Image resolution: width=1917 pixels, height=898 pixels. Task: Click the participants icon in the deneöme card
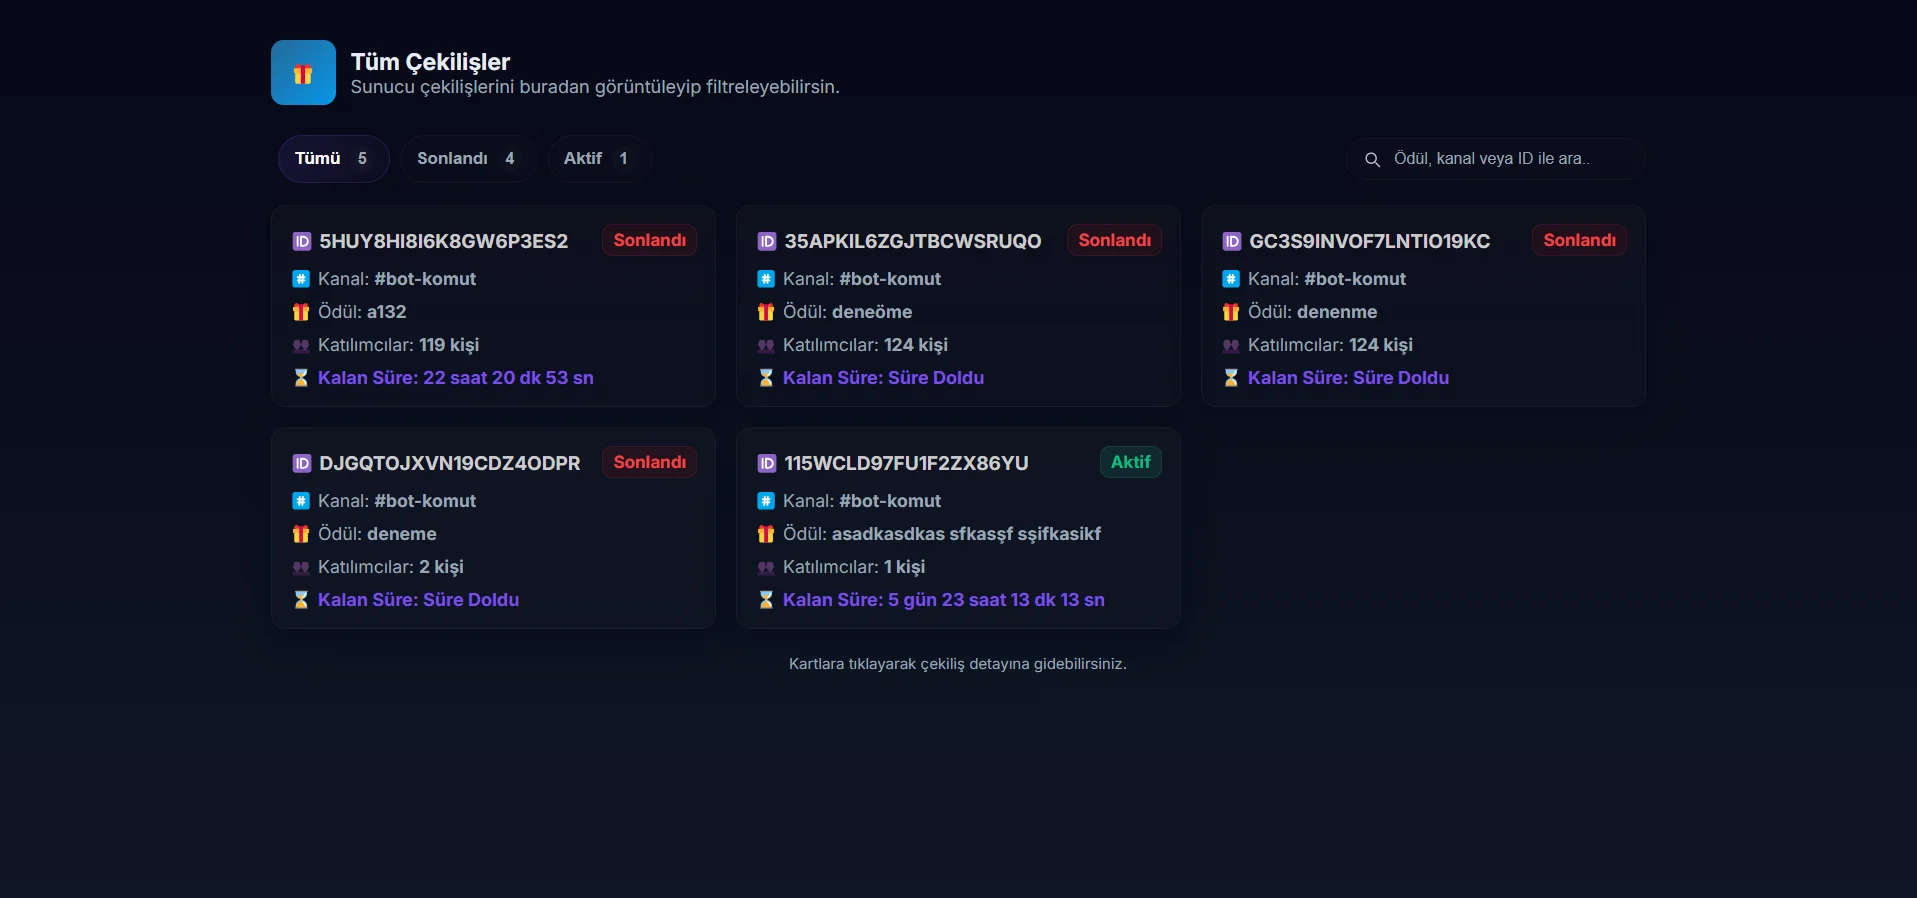coord(766,346)
